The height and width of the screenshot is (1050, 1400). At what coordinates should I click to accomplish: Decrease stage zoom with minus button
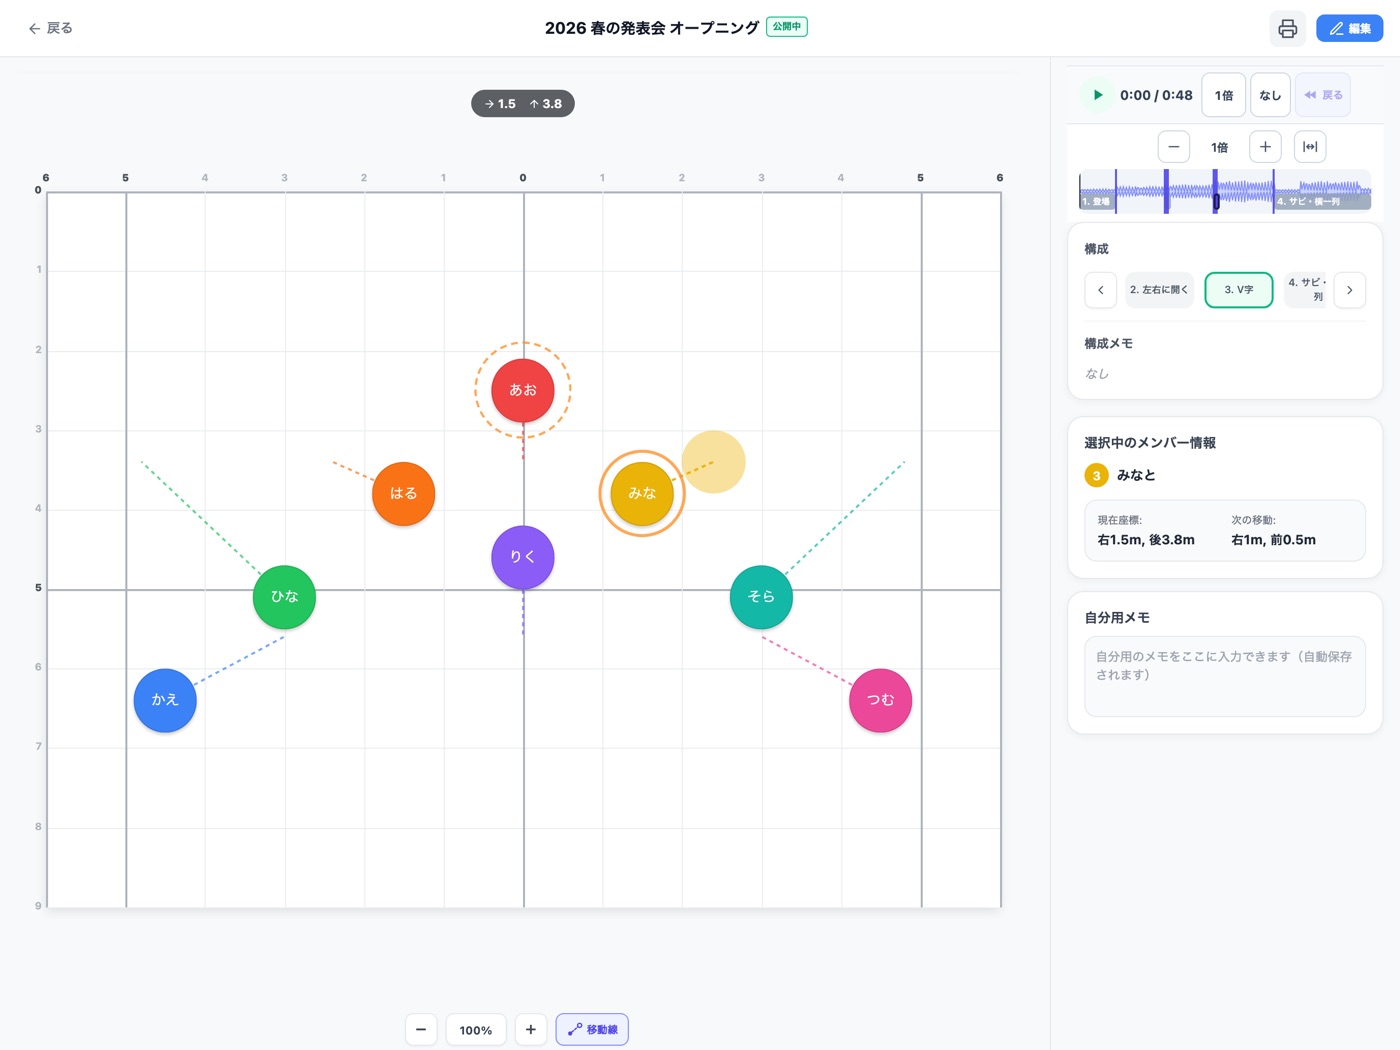pyautogui.click(x=421, y=1029)
